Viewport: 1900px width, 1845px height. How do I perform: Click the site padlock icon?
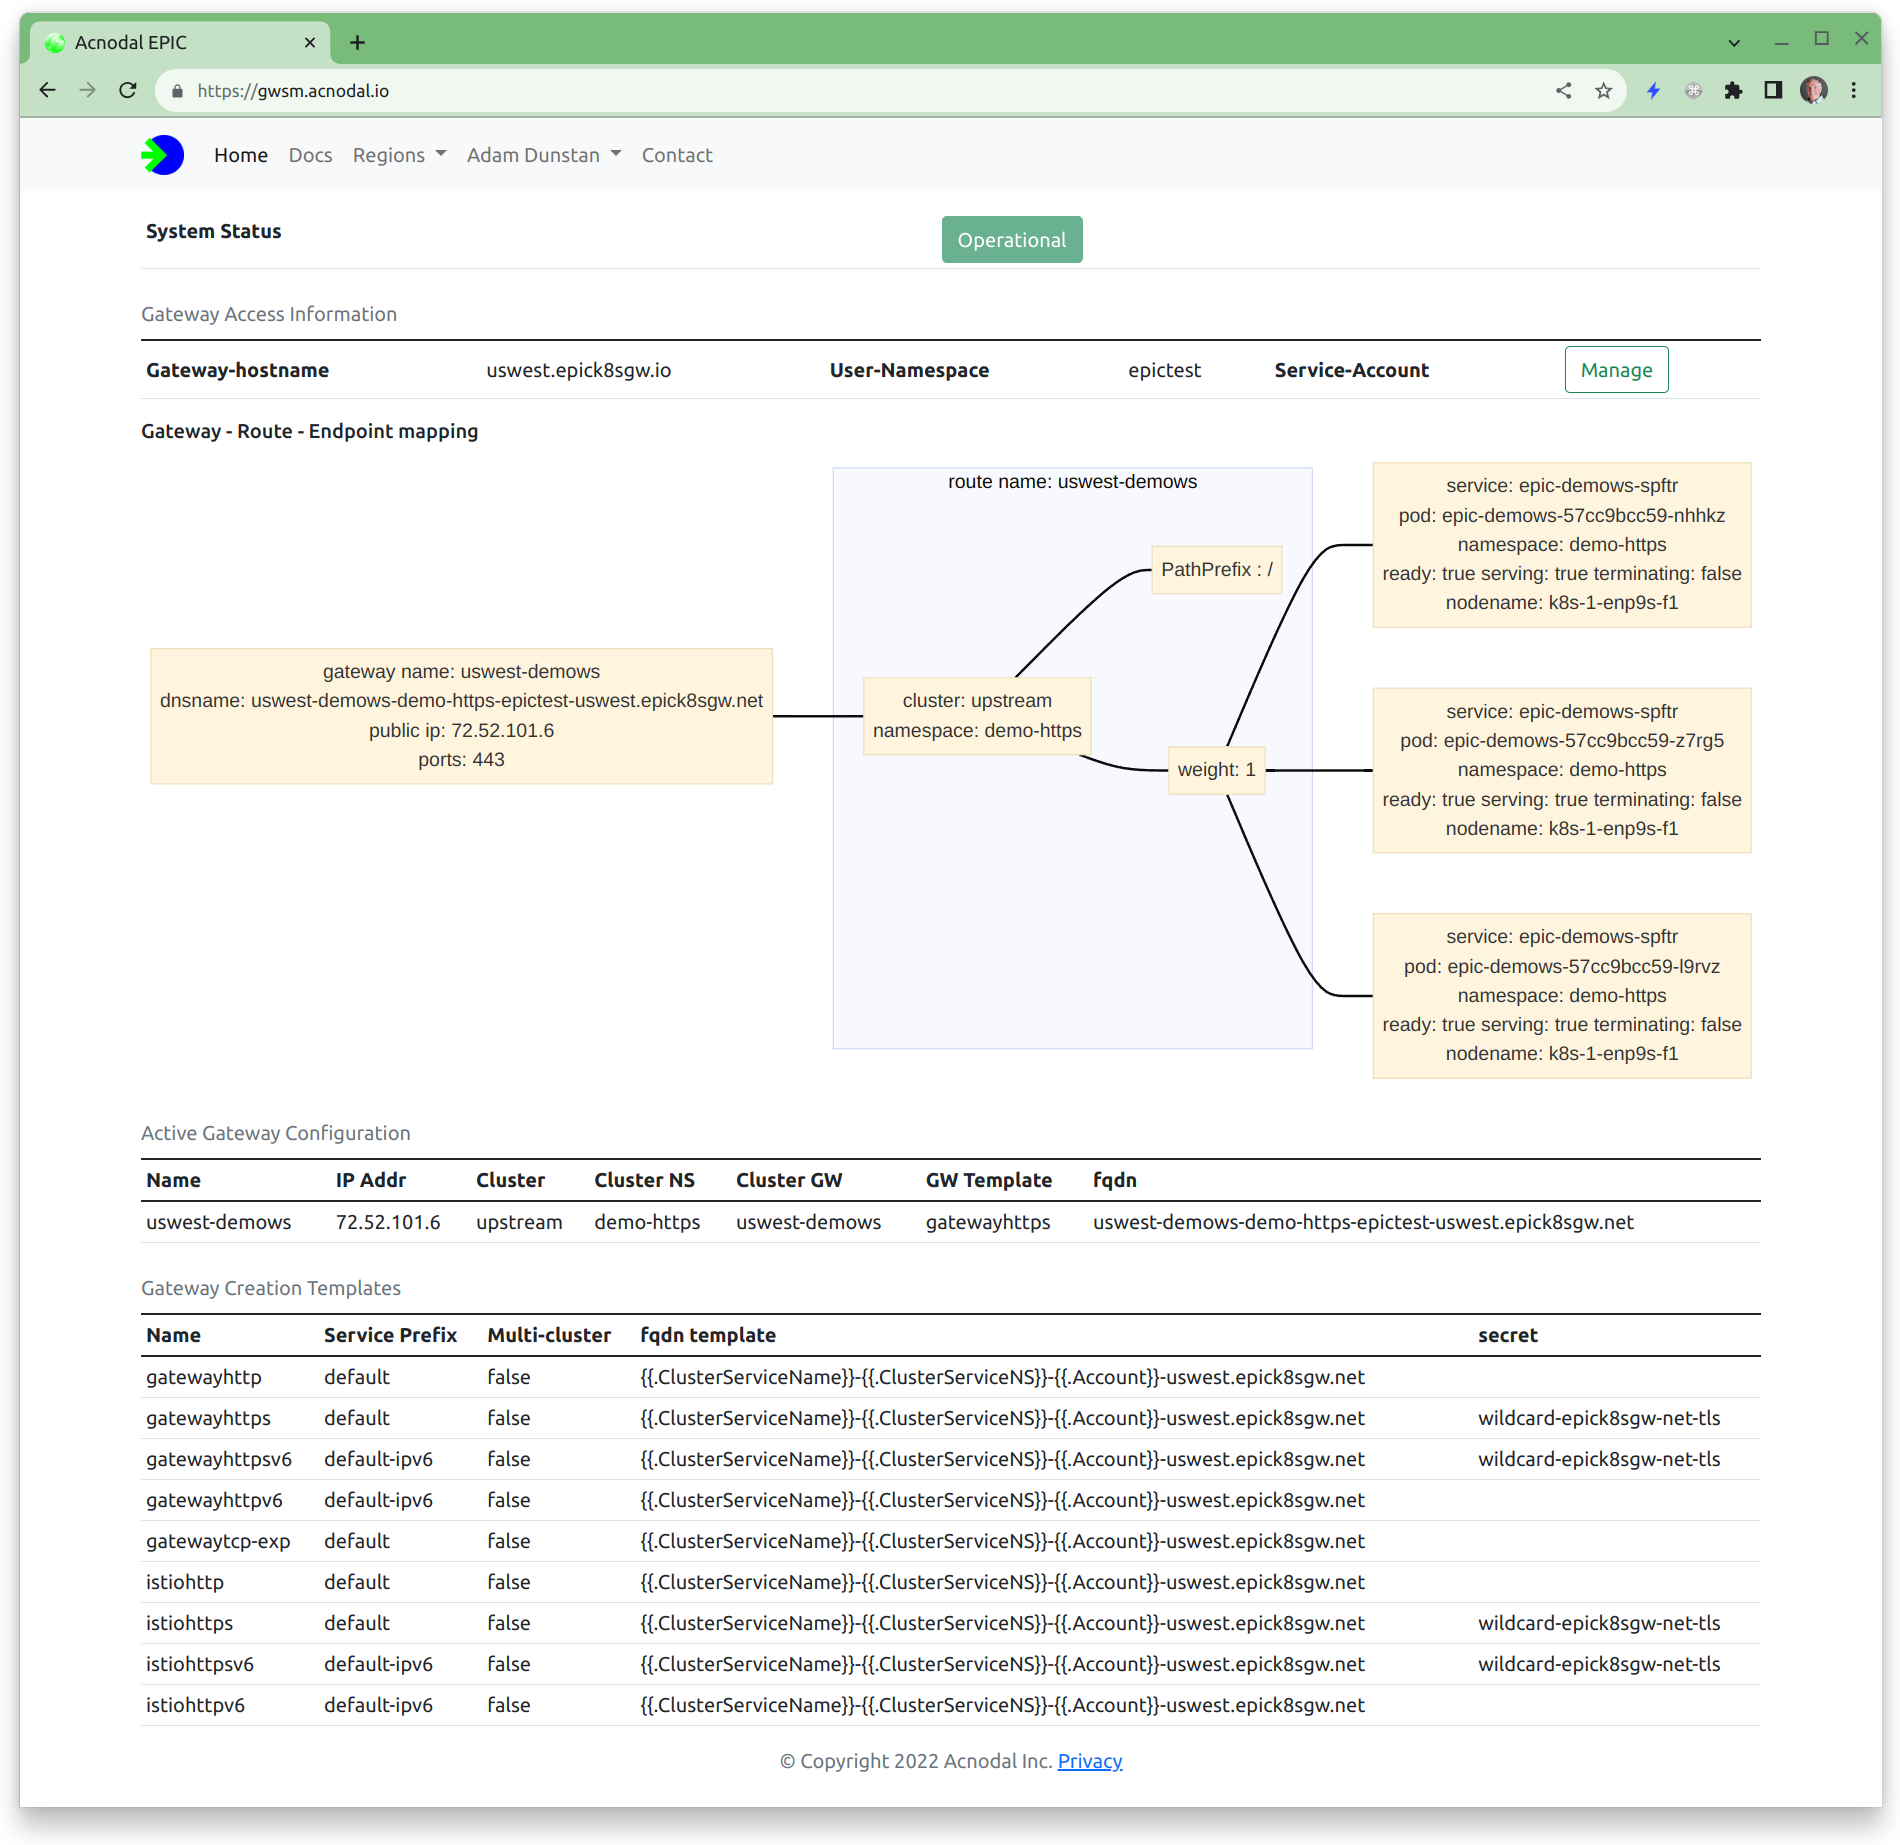pos(178,91)
